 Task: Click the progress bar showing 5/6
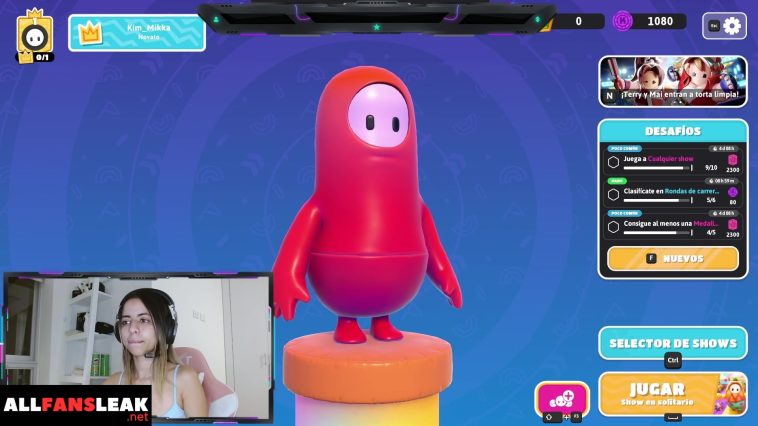tap(657, 200)
